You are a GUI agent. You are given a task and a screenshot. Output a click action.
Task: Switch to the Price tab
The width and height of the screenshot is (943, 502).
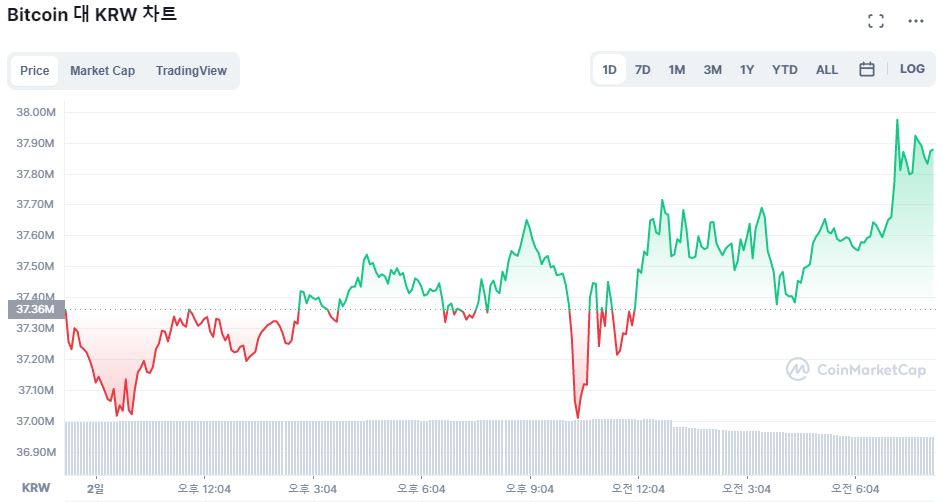click(x=35, y=71)
